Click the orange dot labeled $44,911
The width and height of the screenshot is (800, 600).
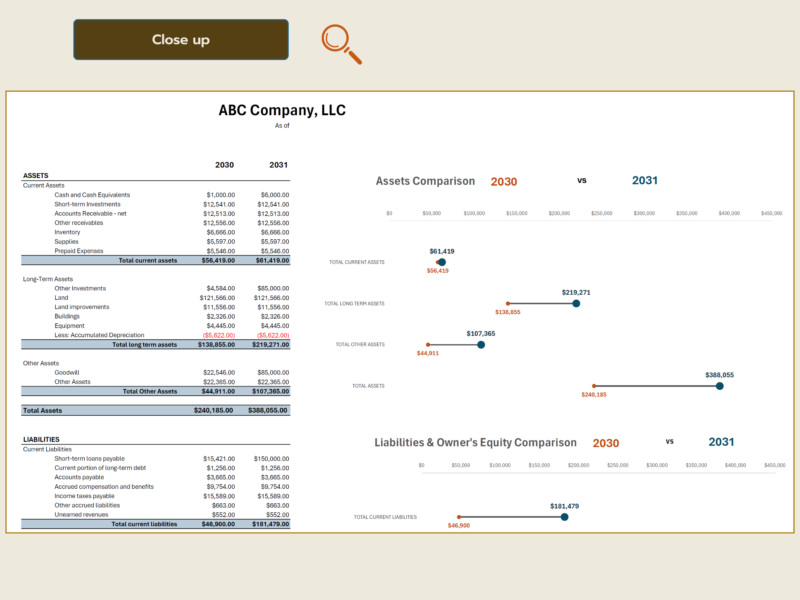coord(428,345)
